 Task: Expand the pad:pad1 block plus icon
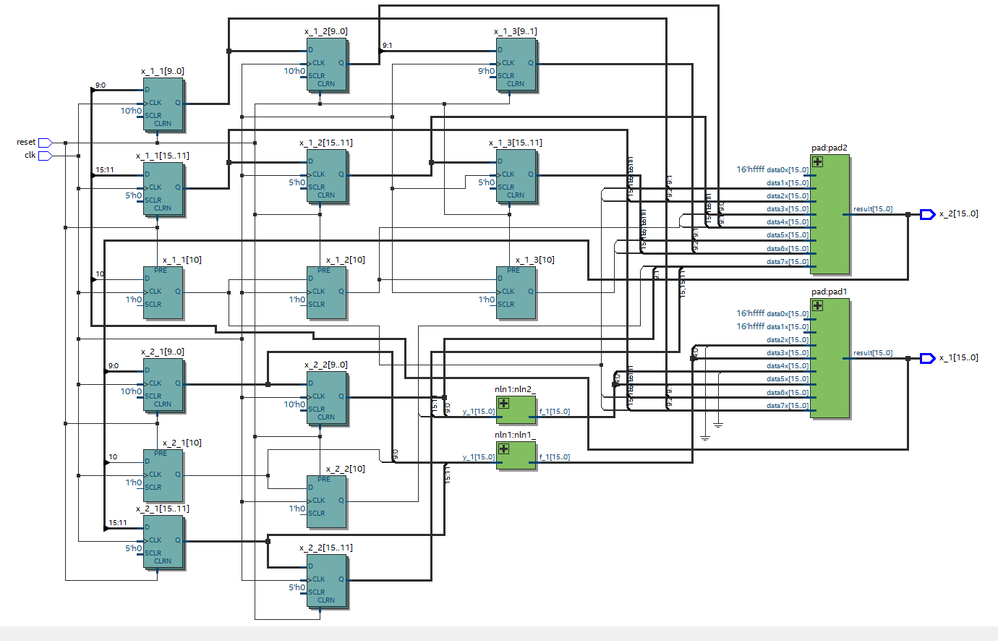(818, 305)
